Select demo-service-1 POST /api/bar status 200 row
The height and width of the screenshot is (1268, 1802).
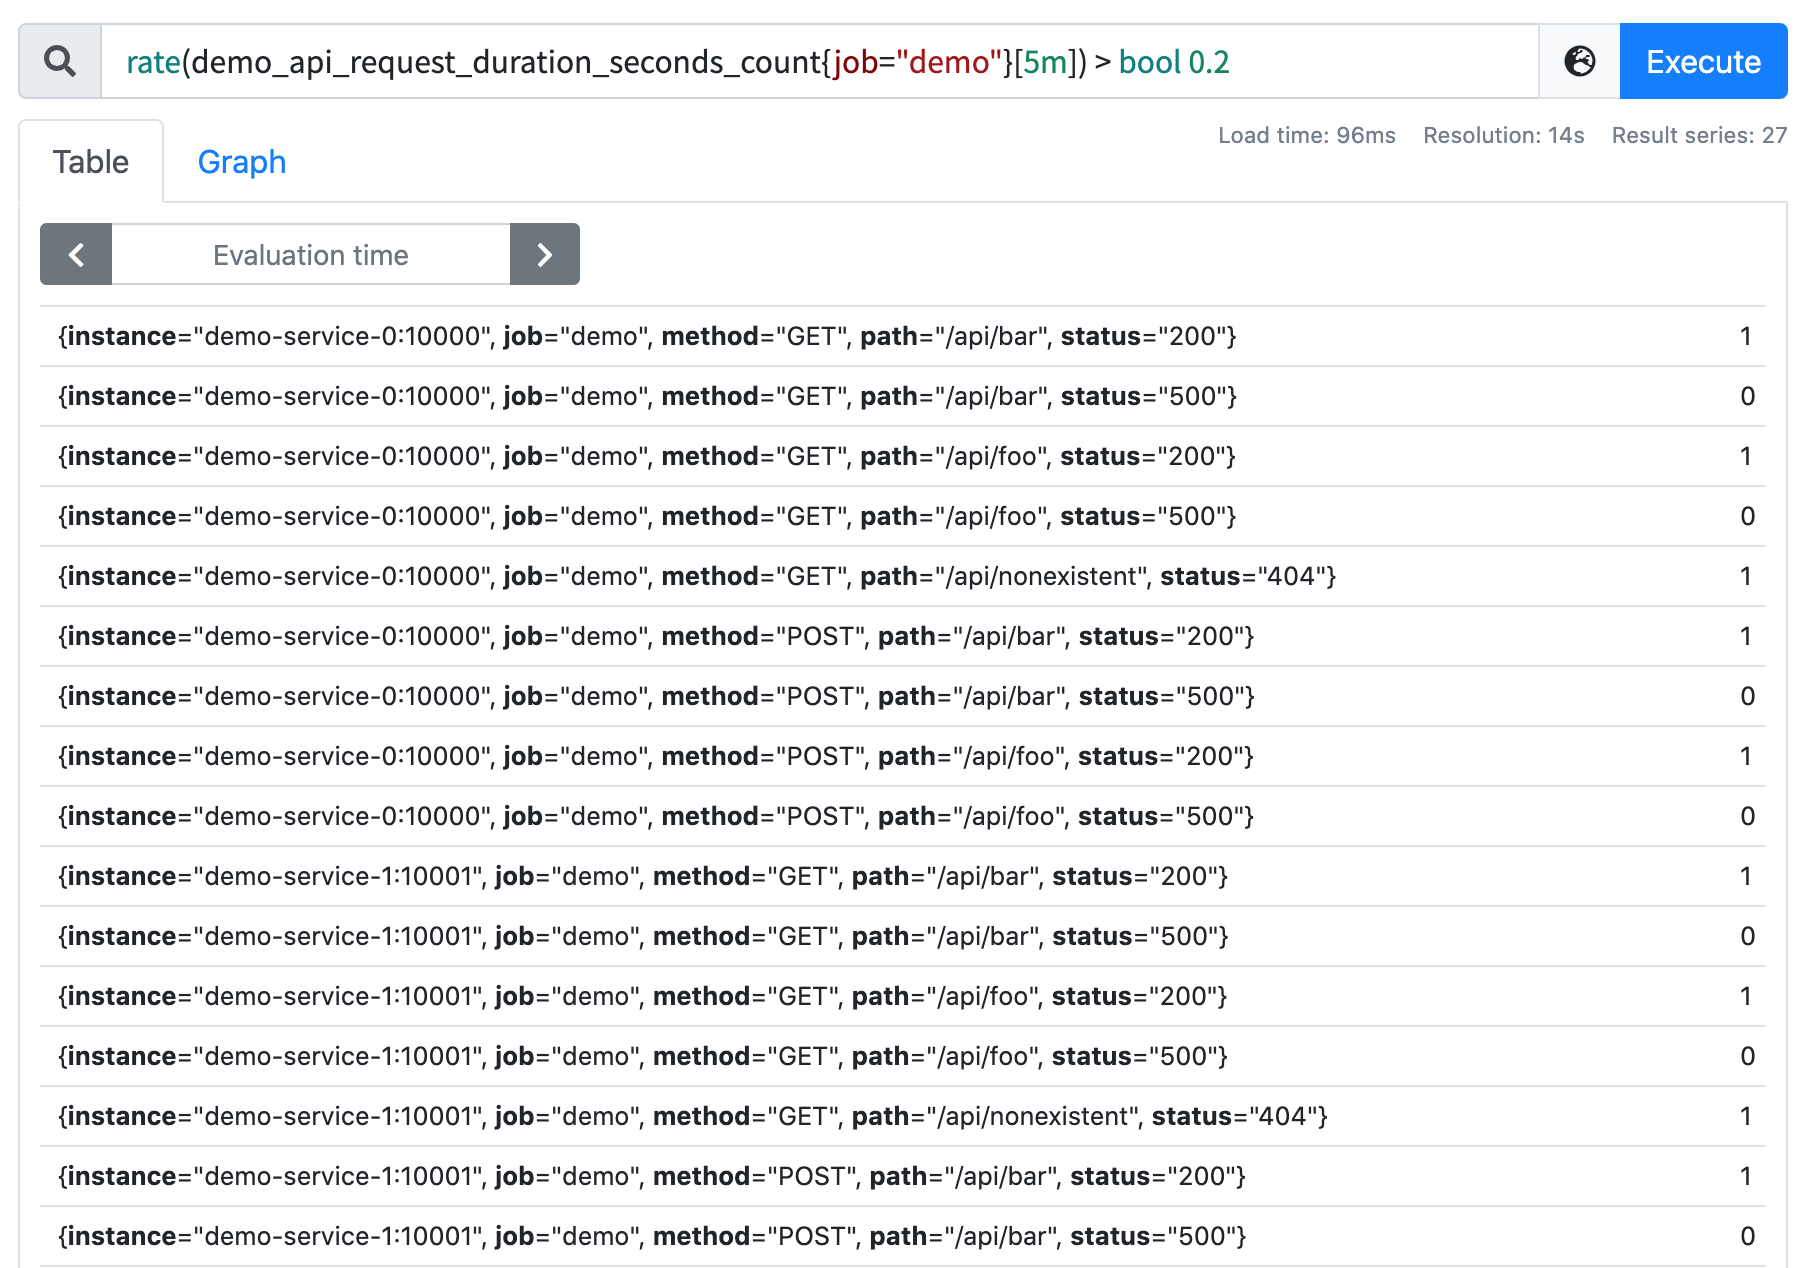(903, 1176)
